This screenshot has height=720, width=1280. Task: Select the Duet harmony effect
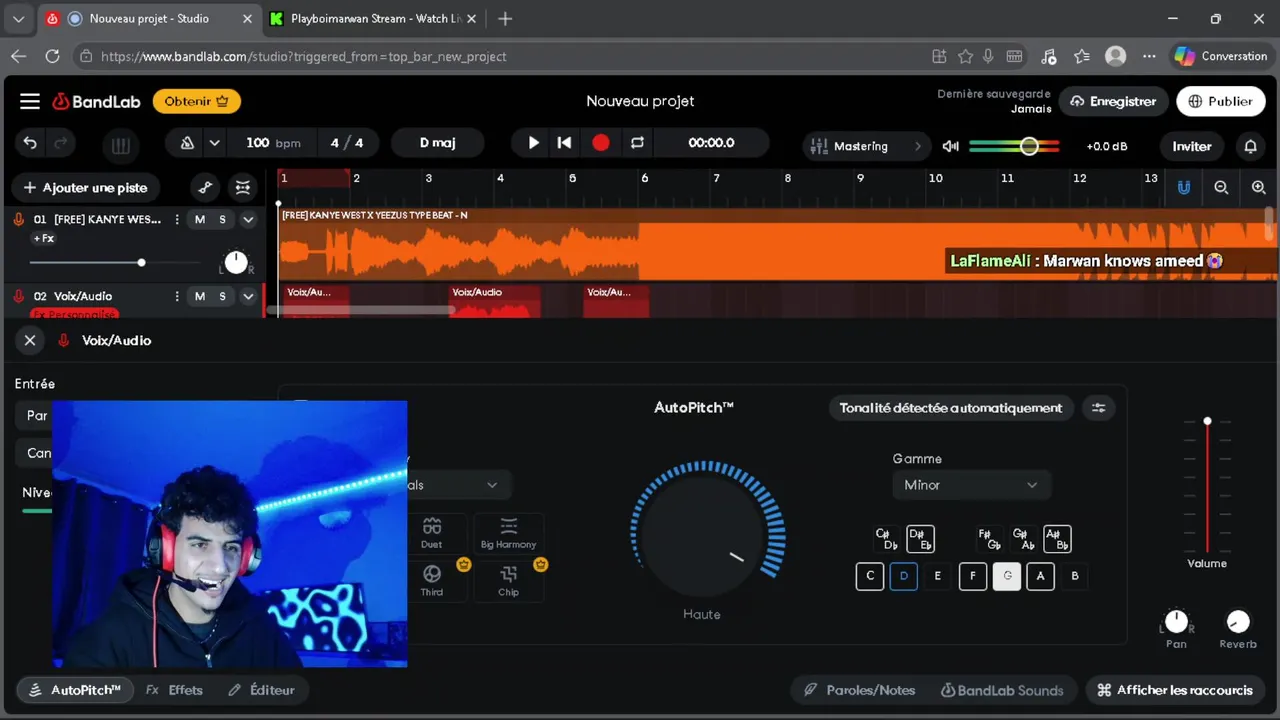431,534
